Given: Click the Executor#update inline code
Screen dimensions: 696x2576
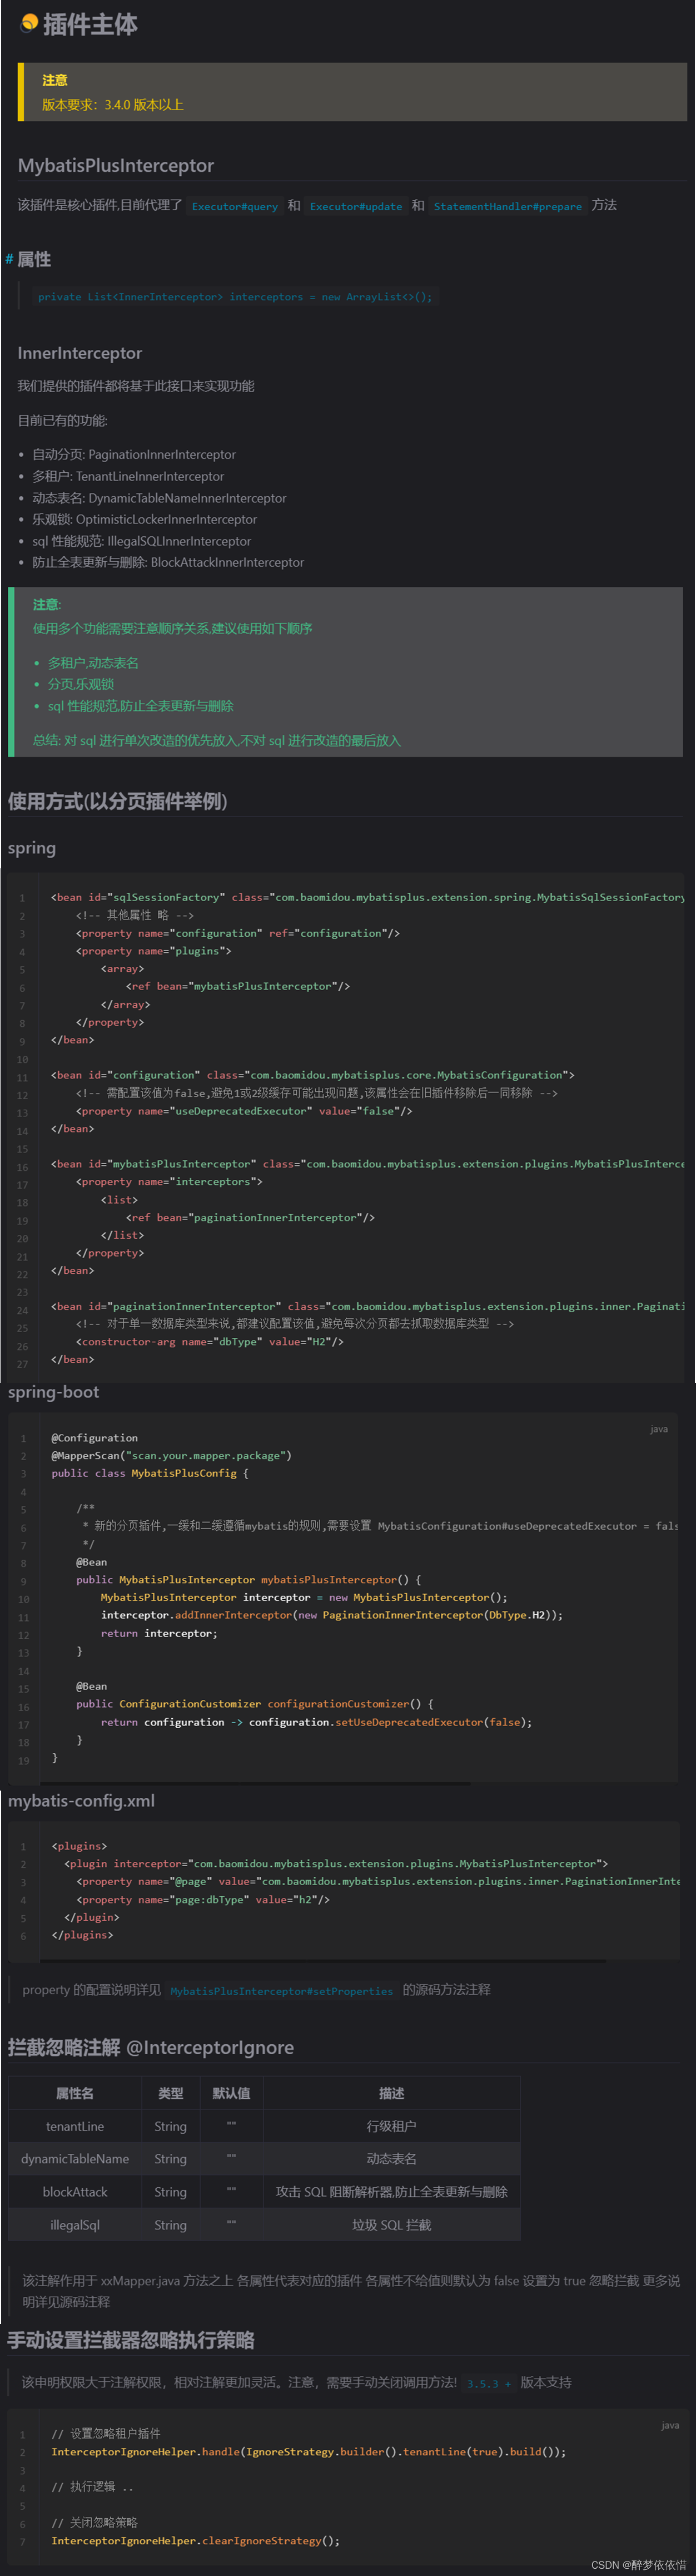Looking at the screenshot, I should [356, 206].
